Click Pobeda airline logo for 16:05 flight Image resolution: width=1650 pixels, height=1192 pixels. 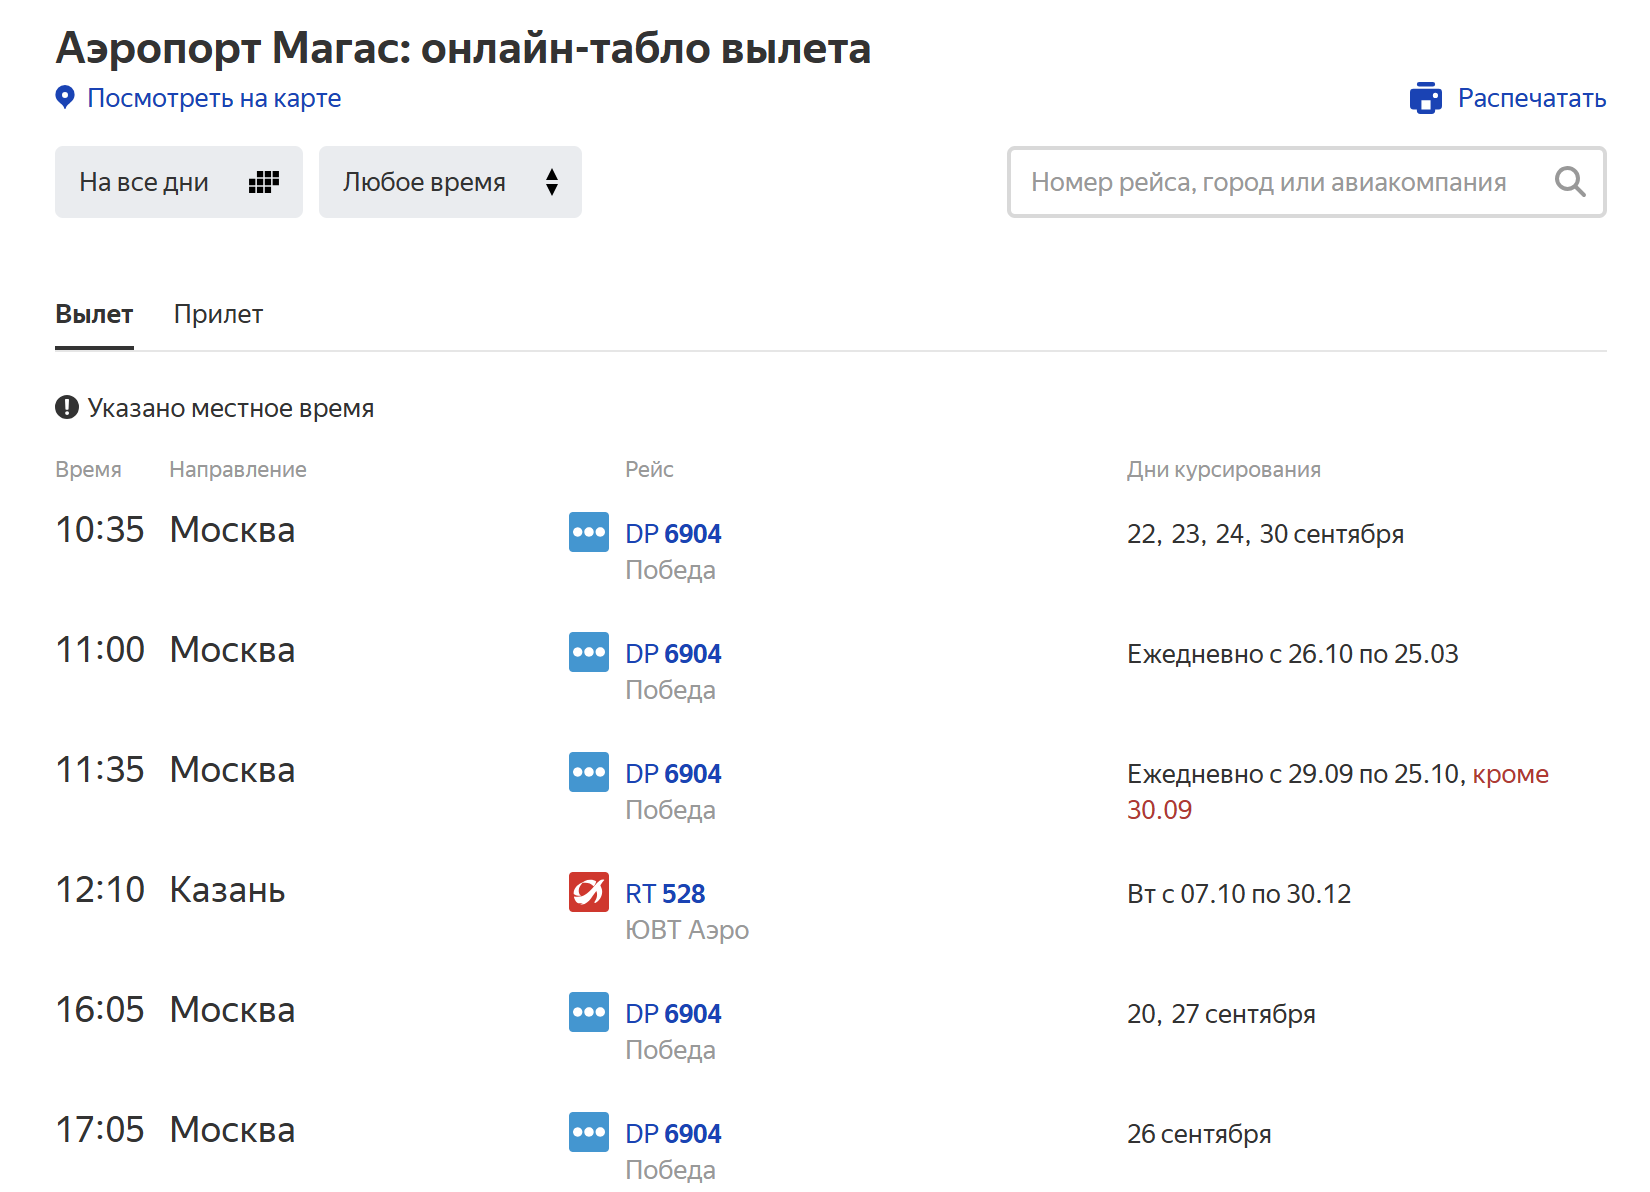tap(588, 1012)
